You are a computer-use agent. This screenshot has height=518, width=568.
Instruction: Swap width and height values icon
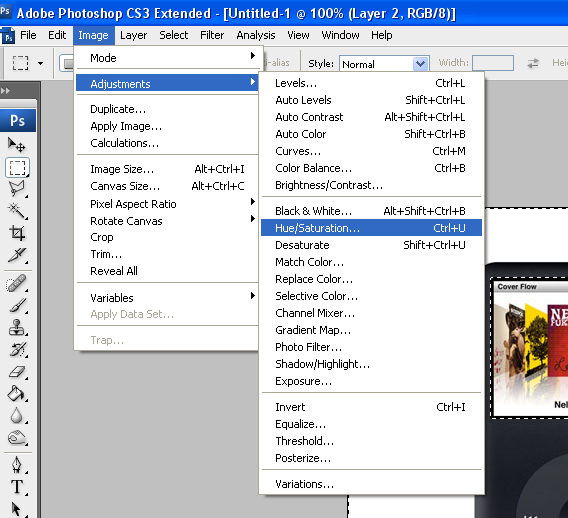(x=532, y=63)
